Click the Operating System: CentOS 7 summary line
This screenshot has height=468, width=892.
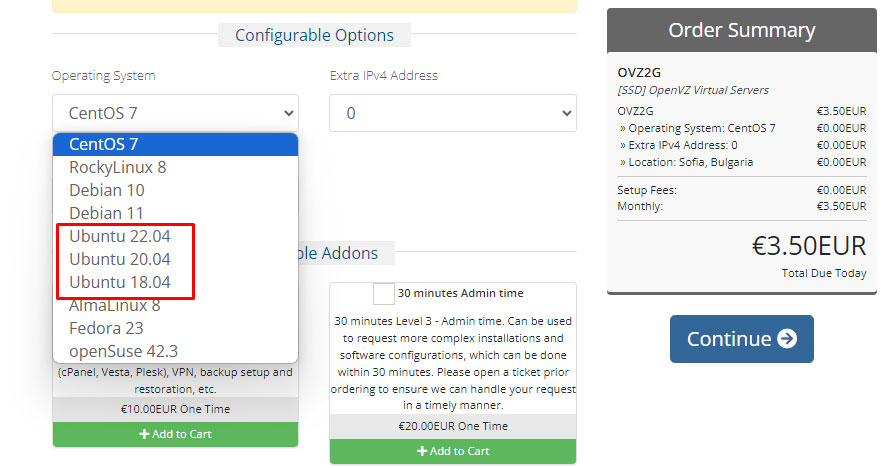click(x=742, y=128)
